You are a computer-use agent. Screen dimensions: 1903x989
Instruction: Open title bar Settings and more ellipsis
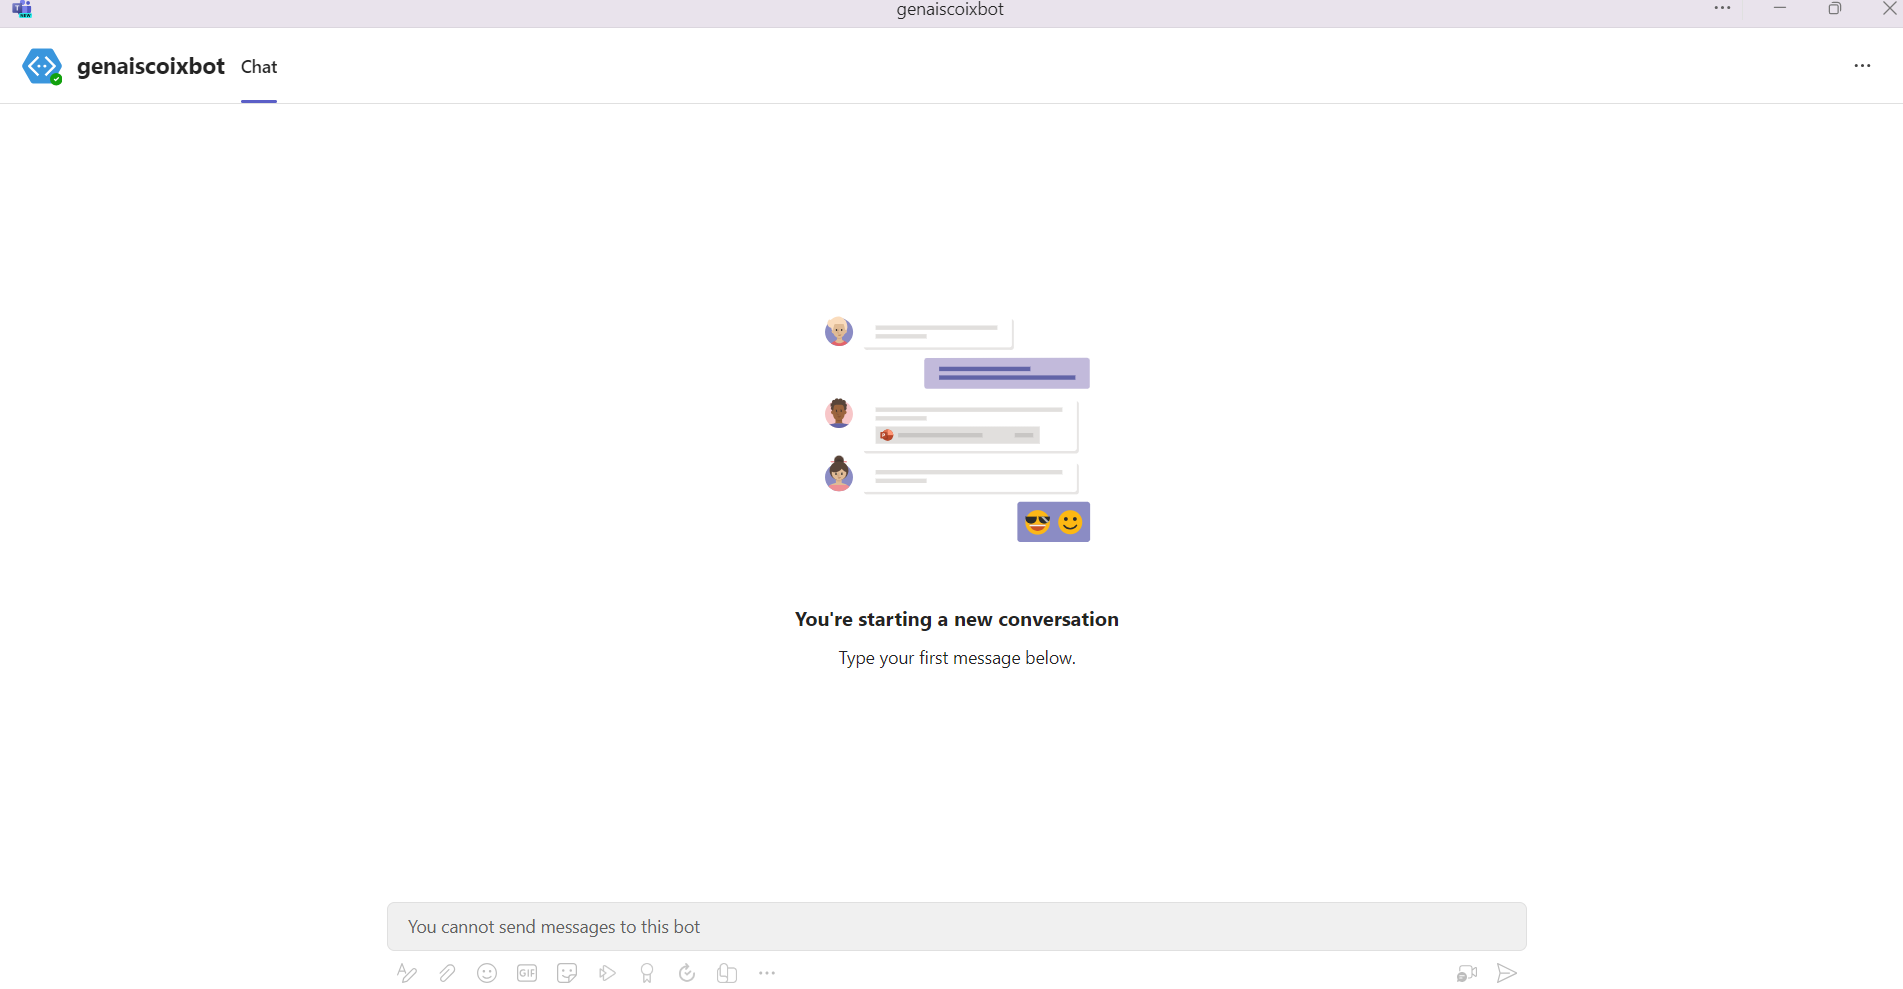tap(1722, 8)
